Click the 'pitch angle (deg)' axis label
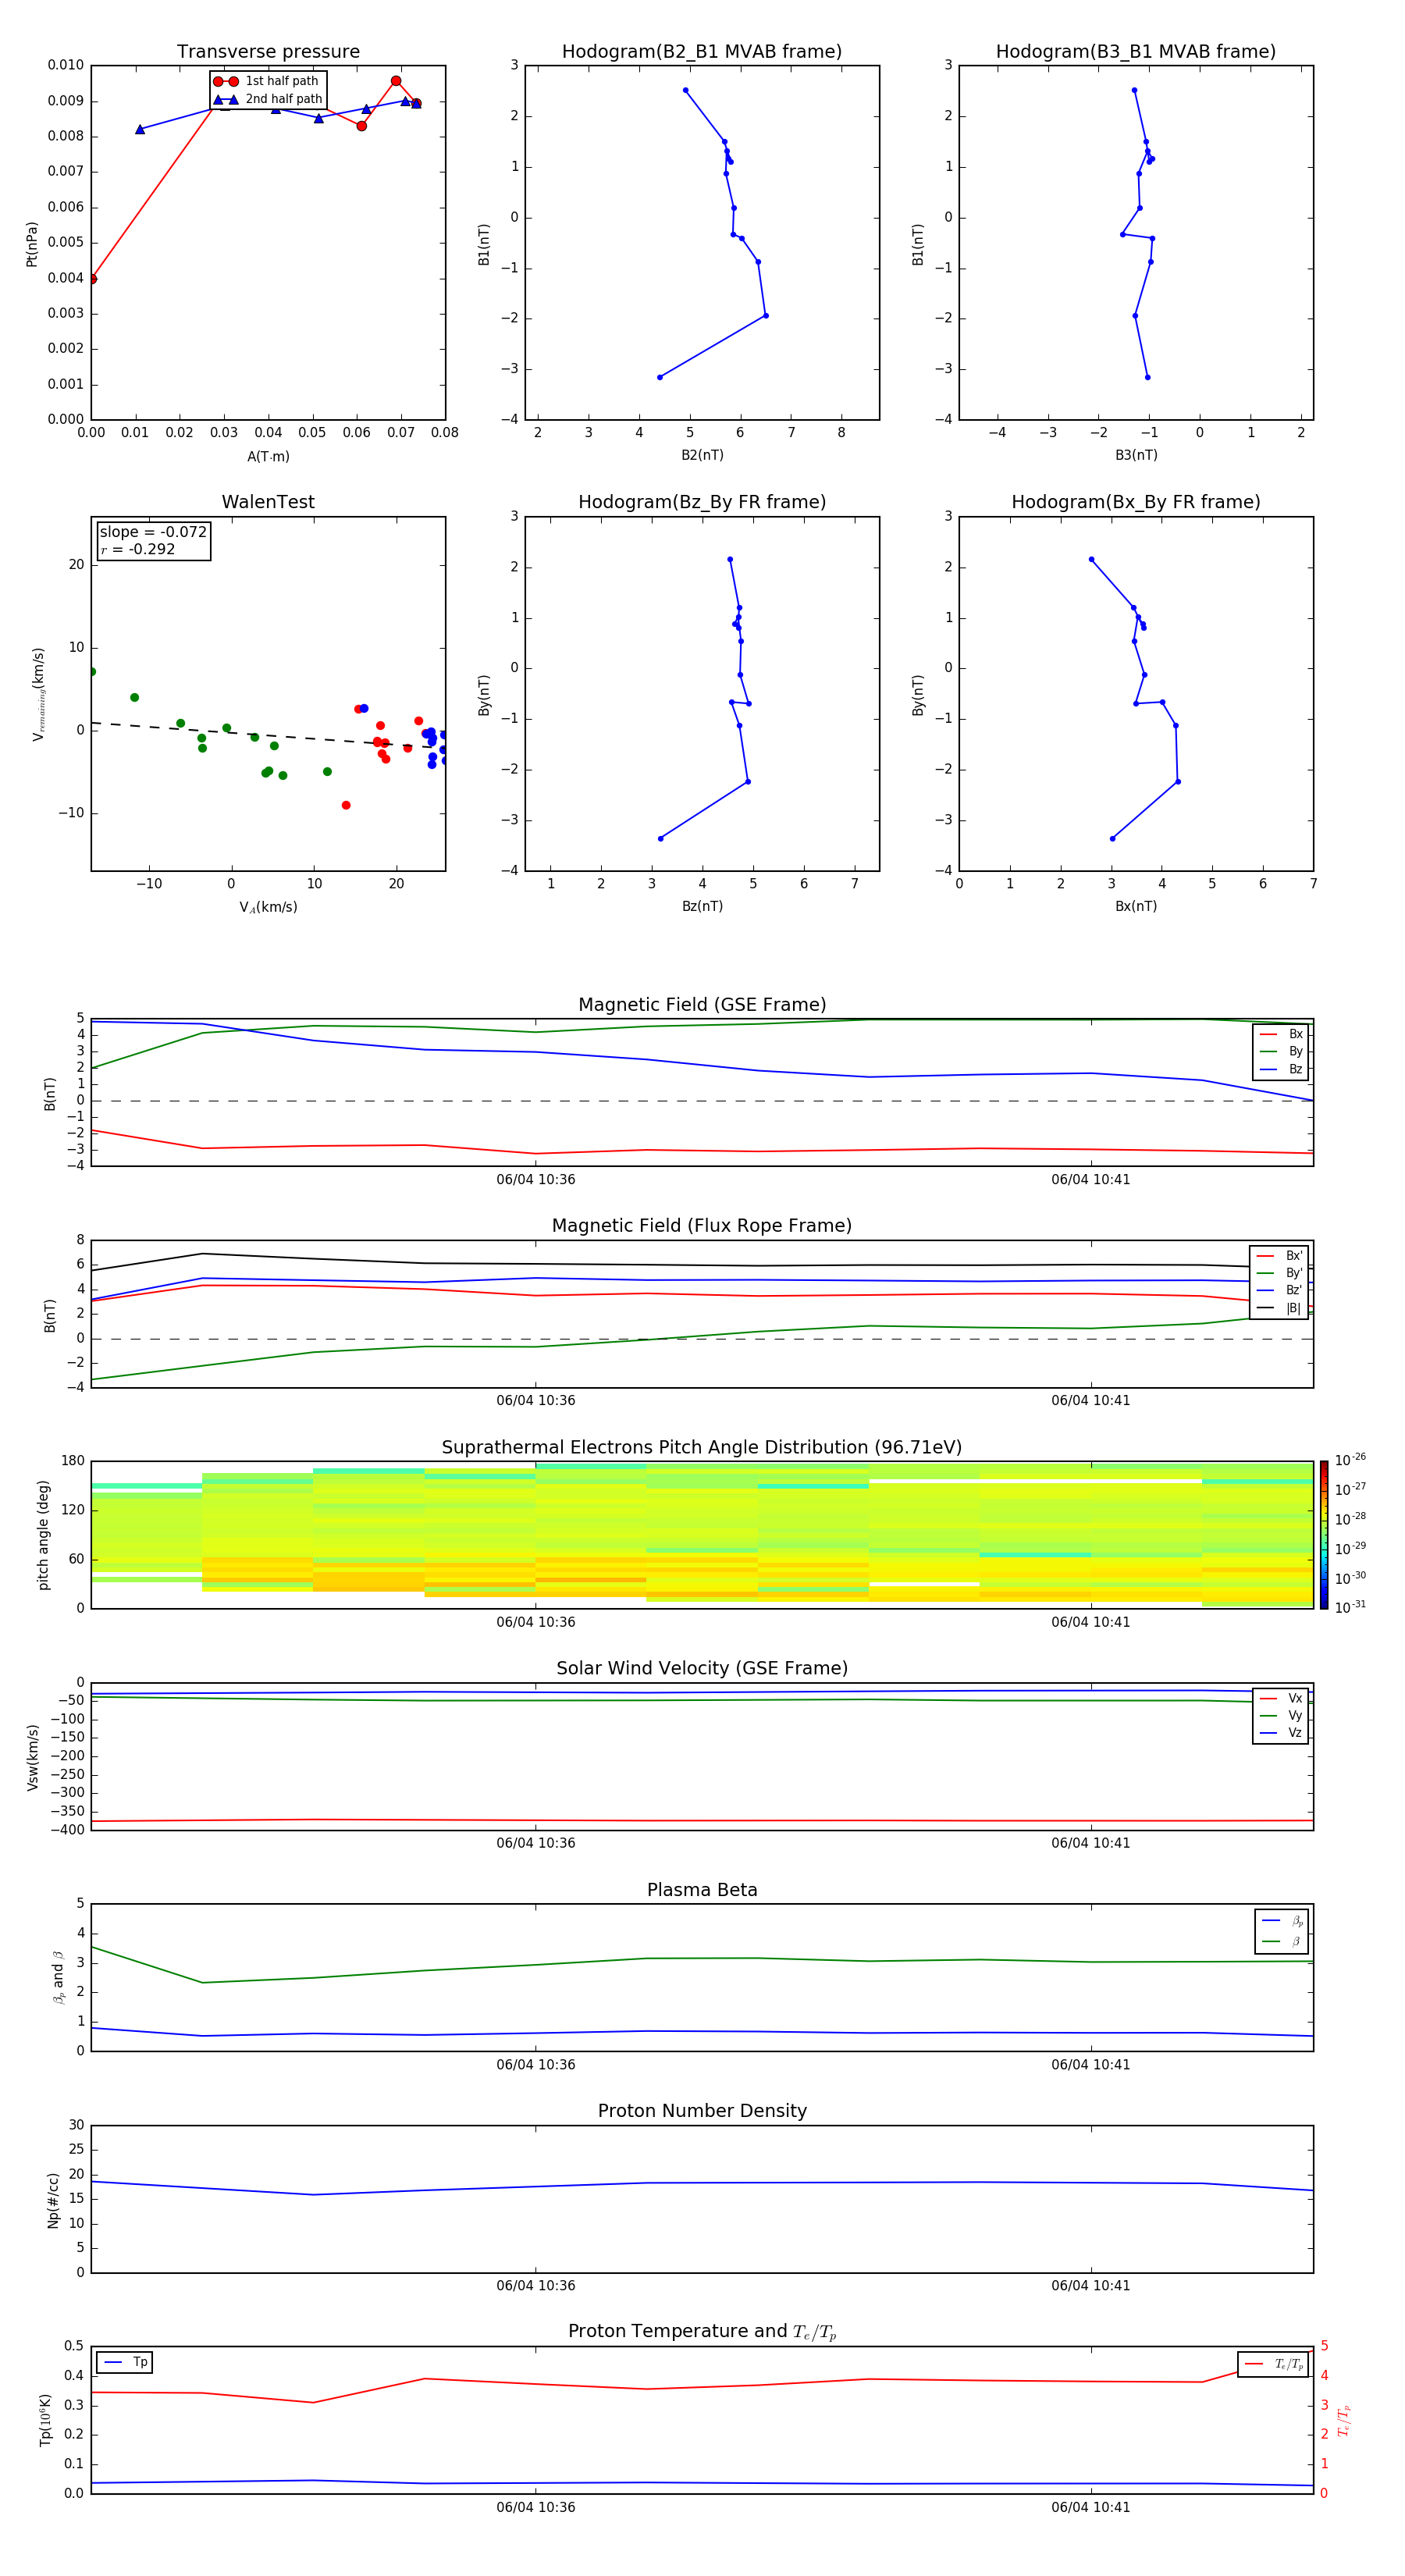 (44, 1535)
